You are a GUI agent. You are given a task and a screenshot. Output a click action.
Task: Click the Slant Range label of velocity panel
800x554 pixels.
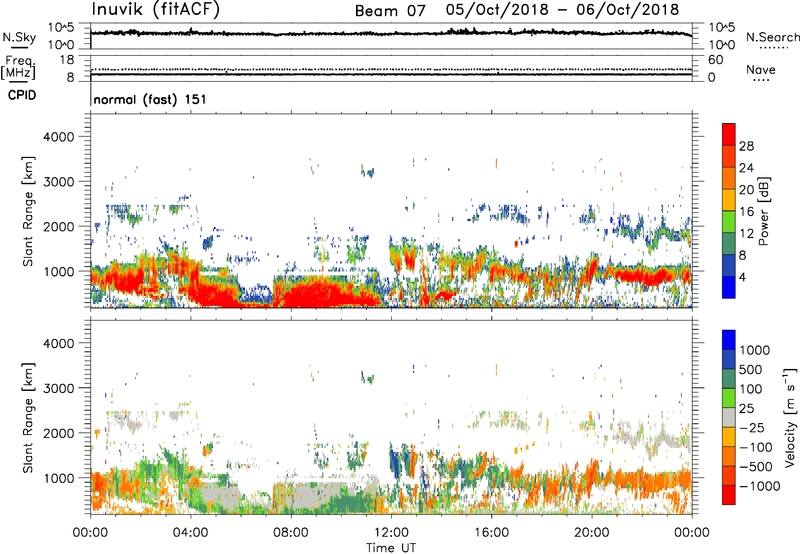[28, 418]
